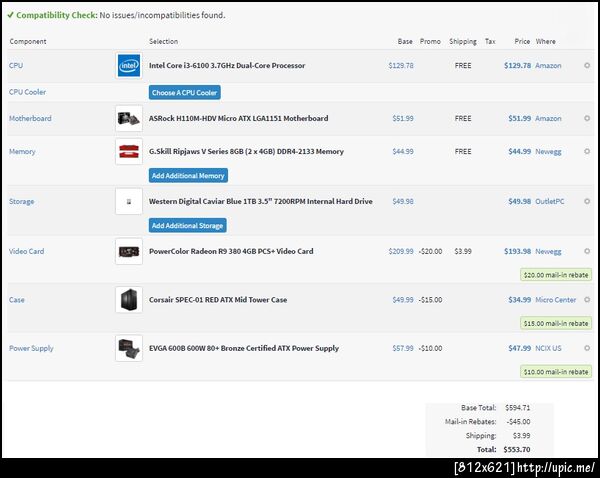Follow the Amazon merchant link for the motherboard
600x478 pixels.
tap(548, 118)
